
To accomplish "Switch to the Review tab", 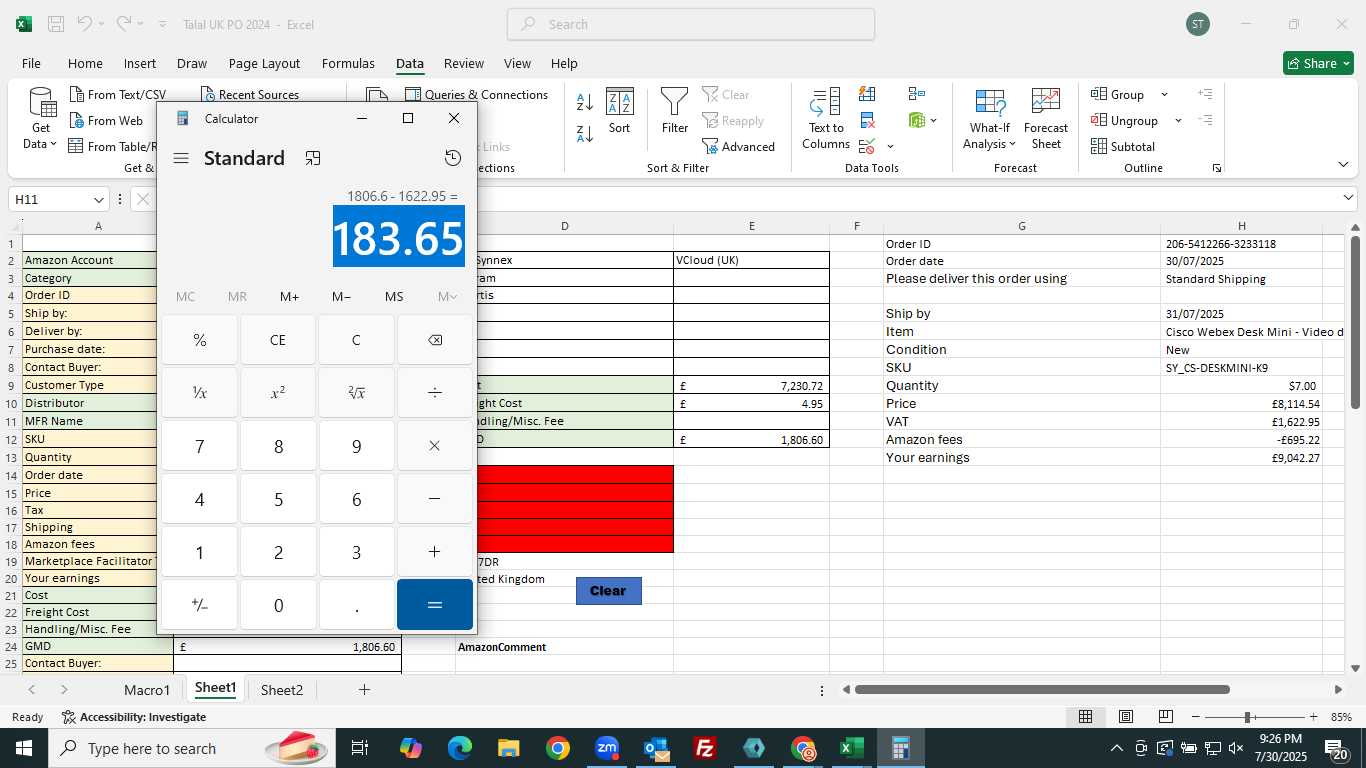I will [464, 63].
